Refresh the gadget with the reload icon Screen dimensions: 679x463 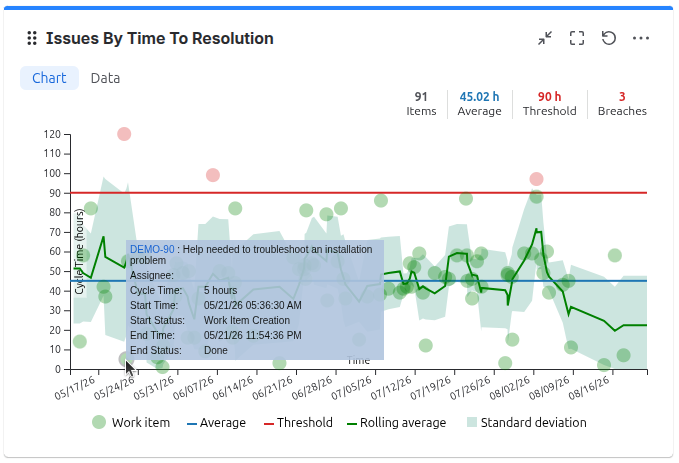pyautogui.click(x=609, y=38)
